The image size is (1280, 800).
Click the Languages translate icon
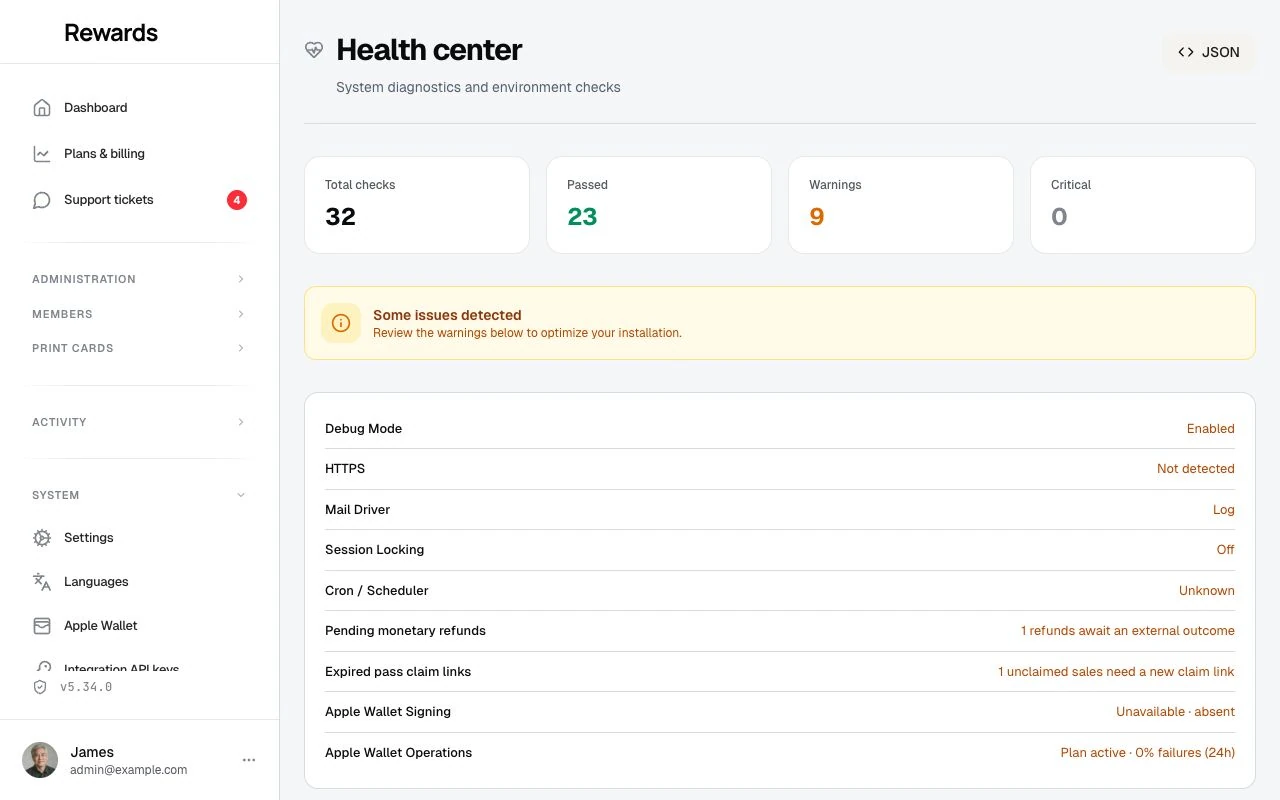42,582
